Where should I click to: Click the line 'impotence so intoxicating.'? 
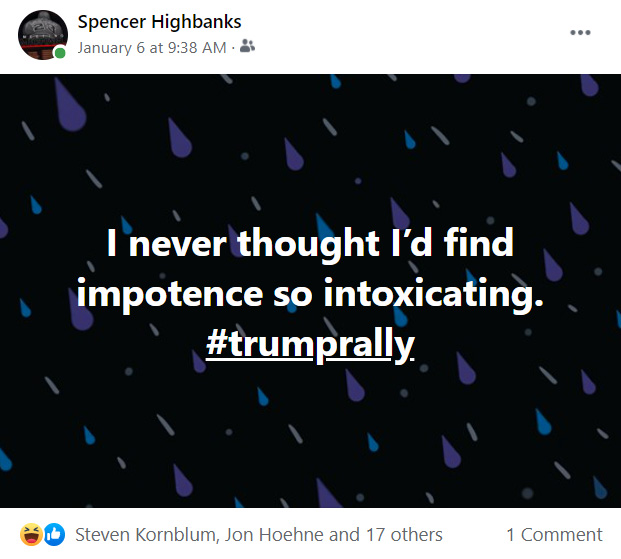pyautogui.click(x=310, y=294)
